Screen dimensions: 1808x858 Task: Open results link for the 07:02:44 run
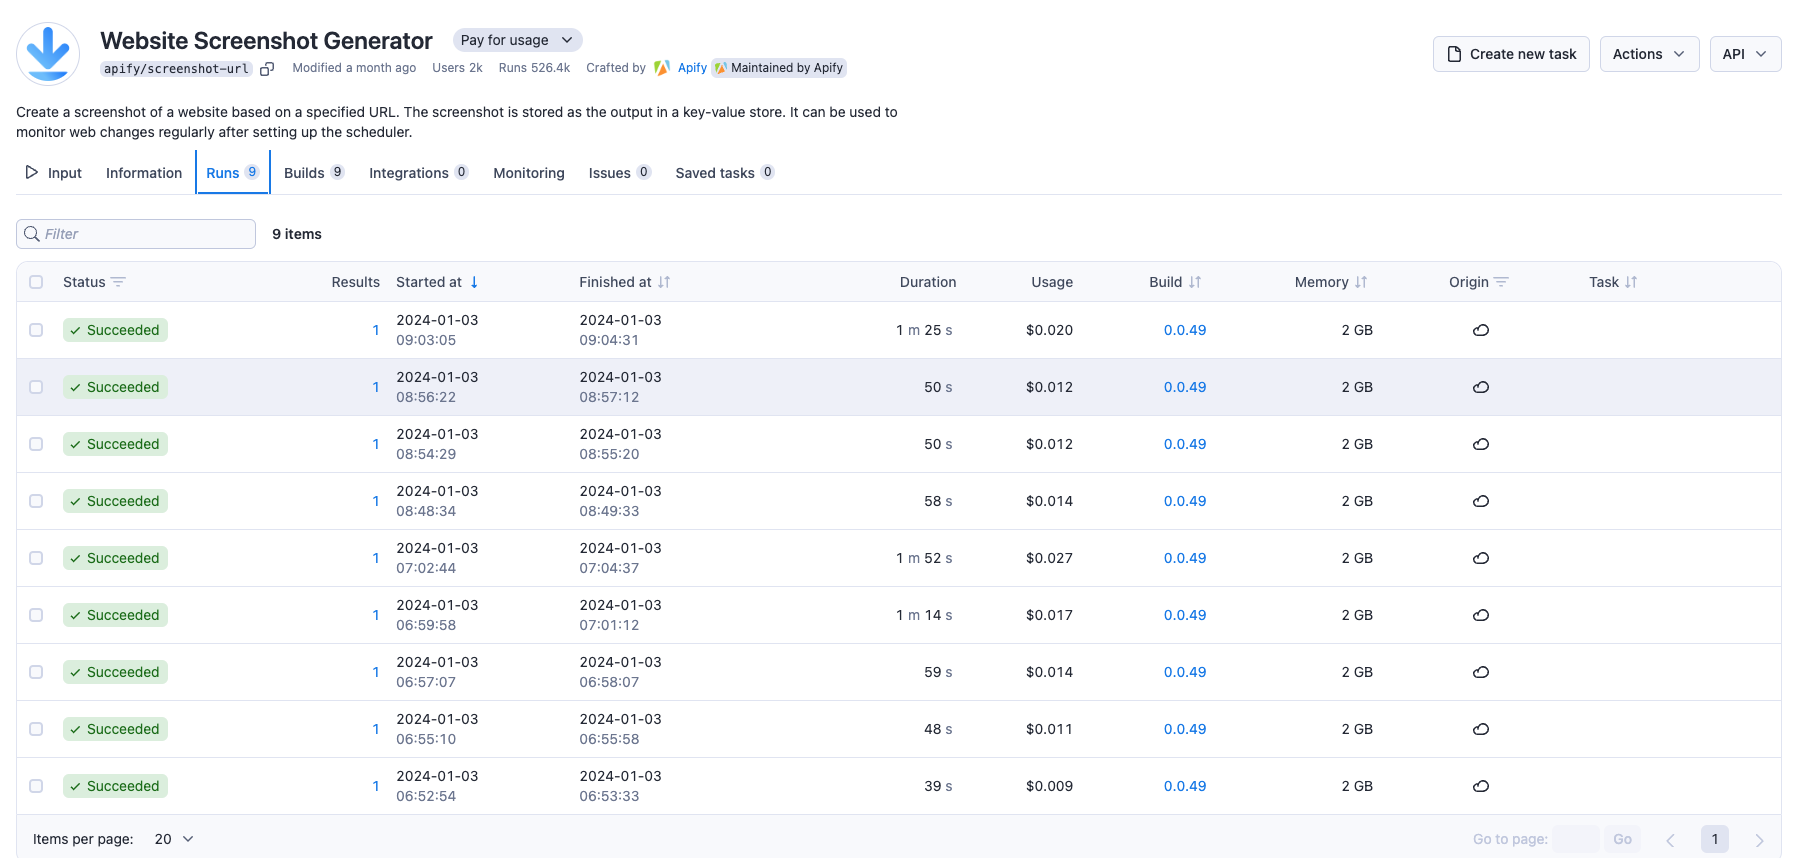pos(376,558)
